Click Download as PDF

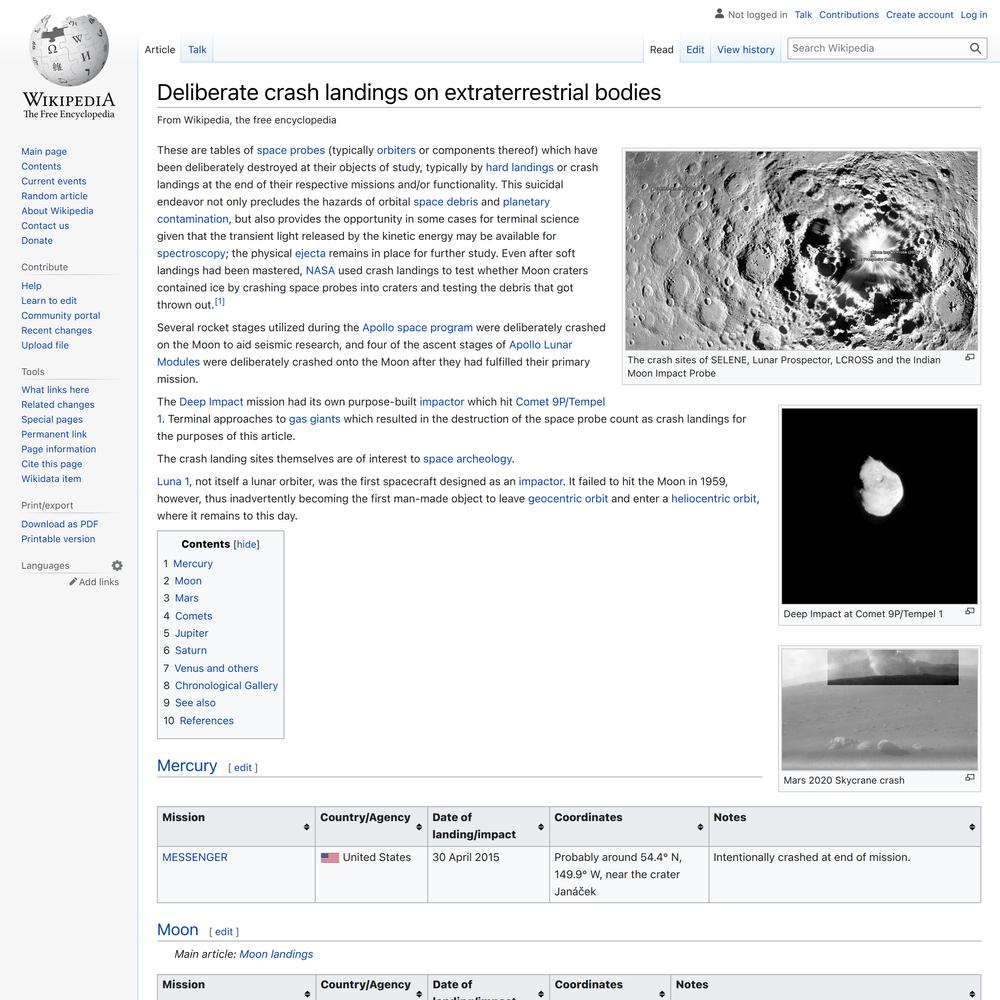[x=59, y=524]
